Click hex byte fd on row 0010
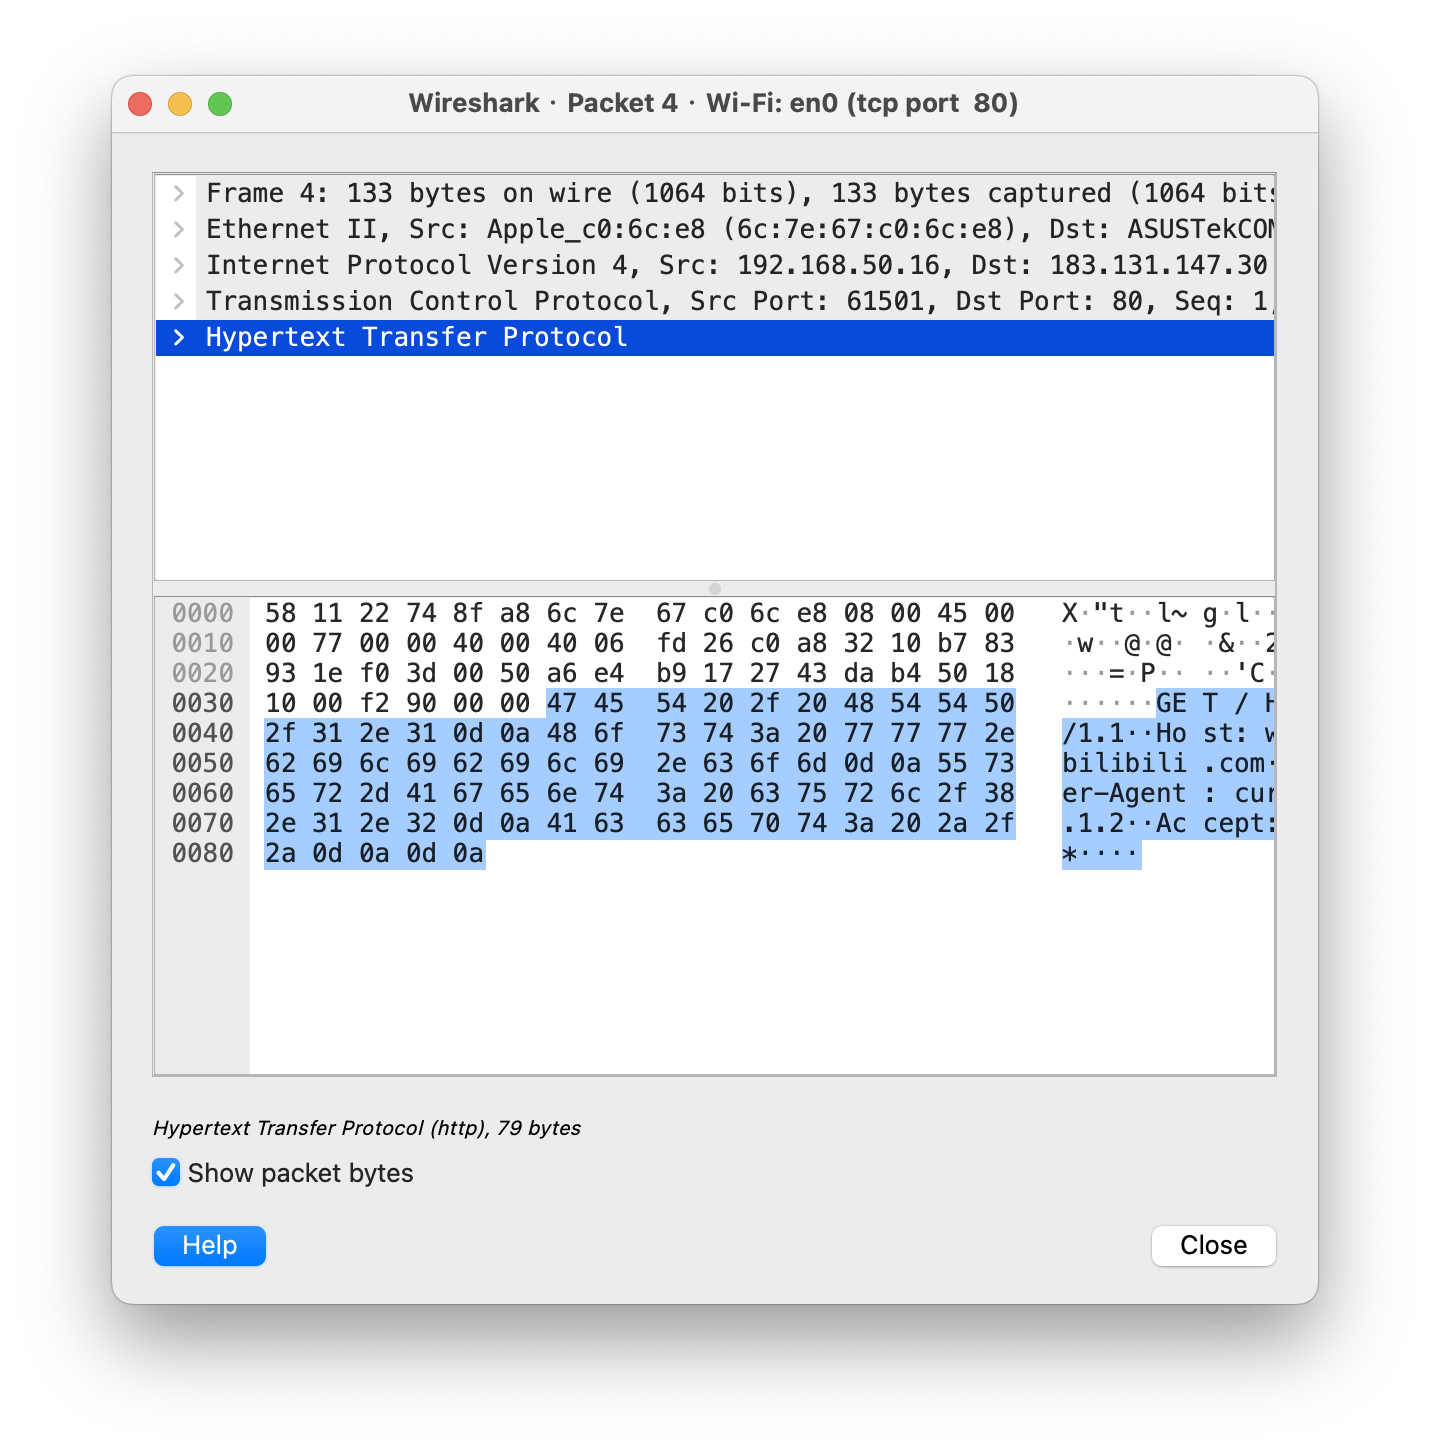The height and width of the screenshot is (1452, 1430). (671, 643)
